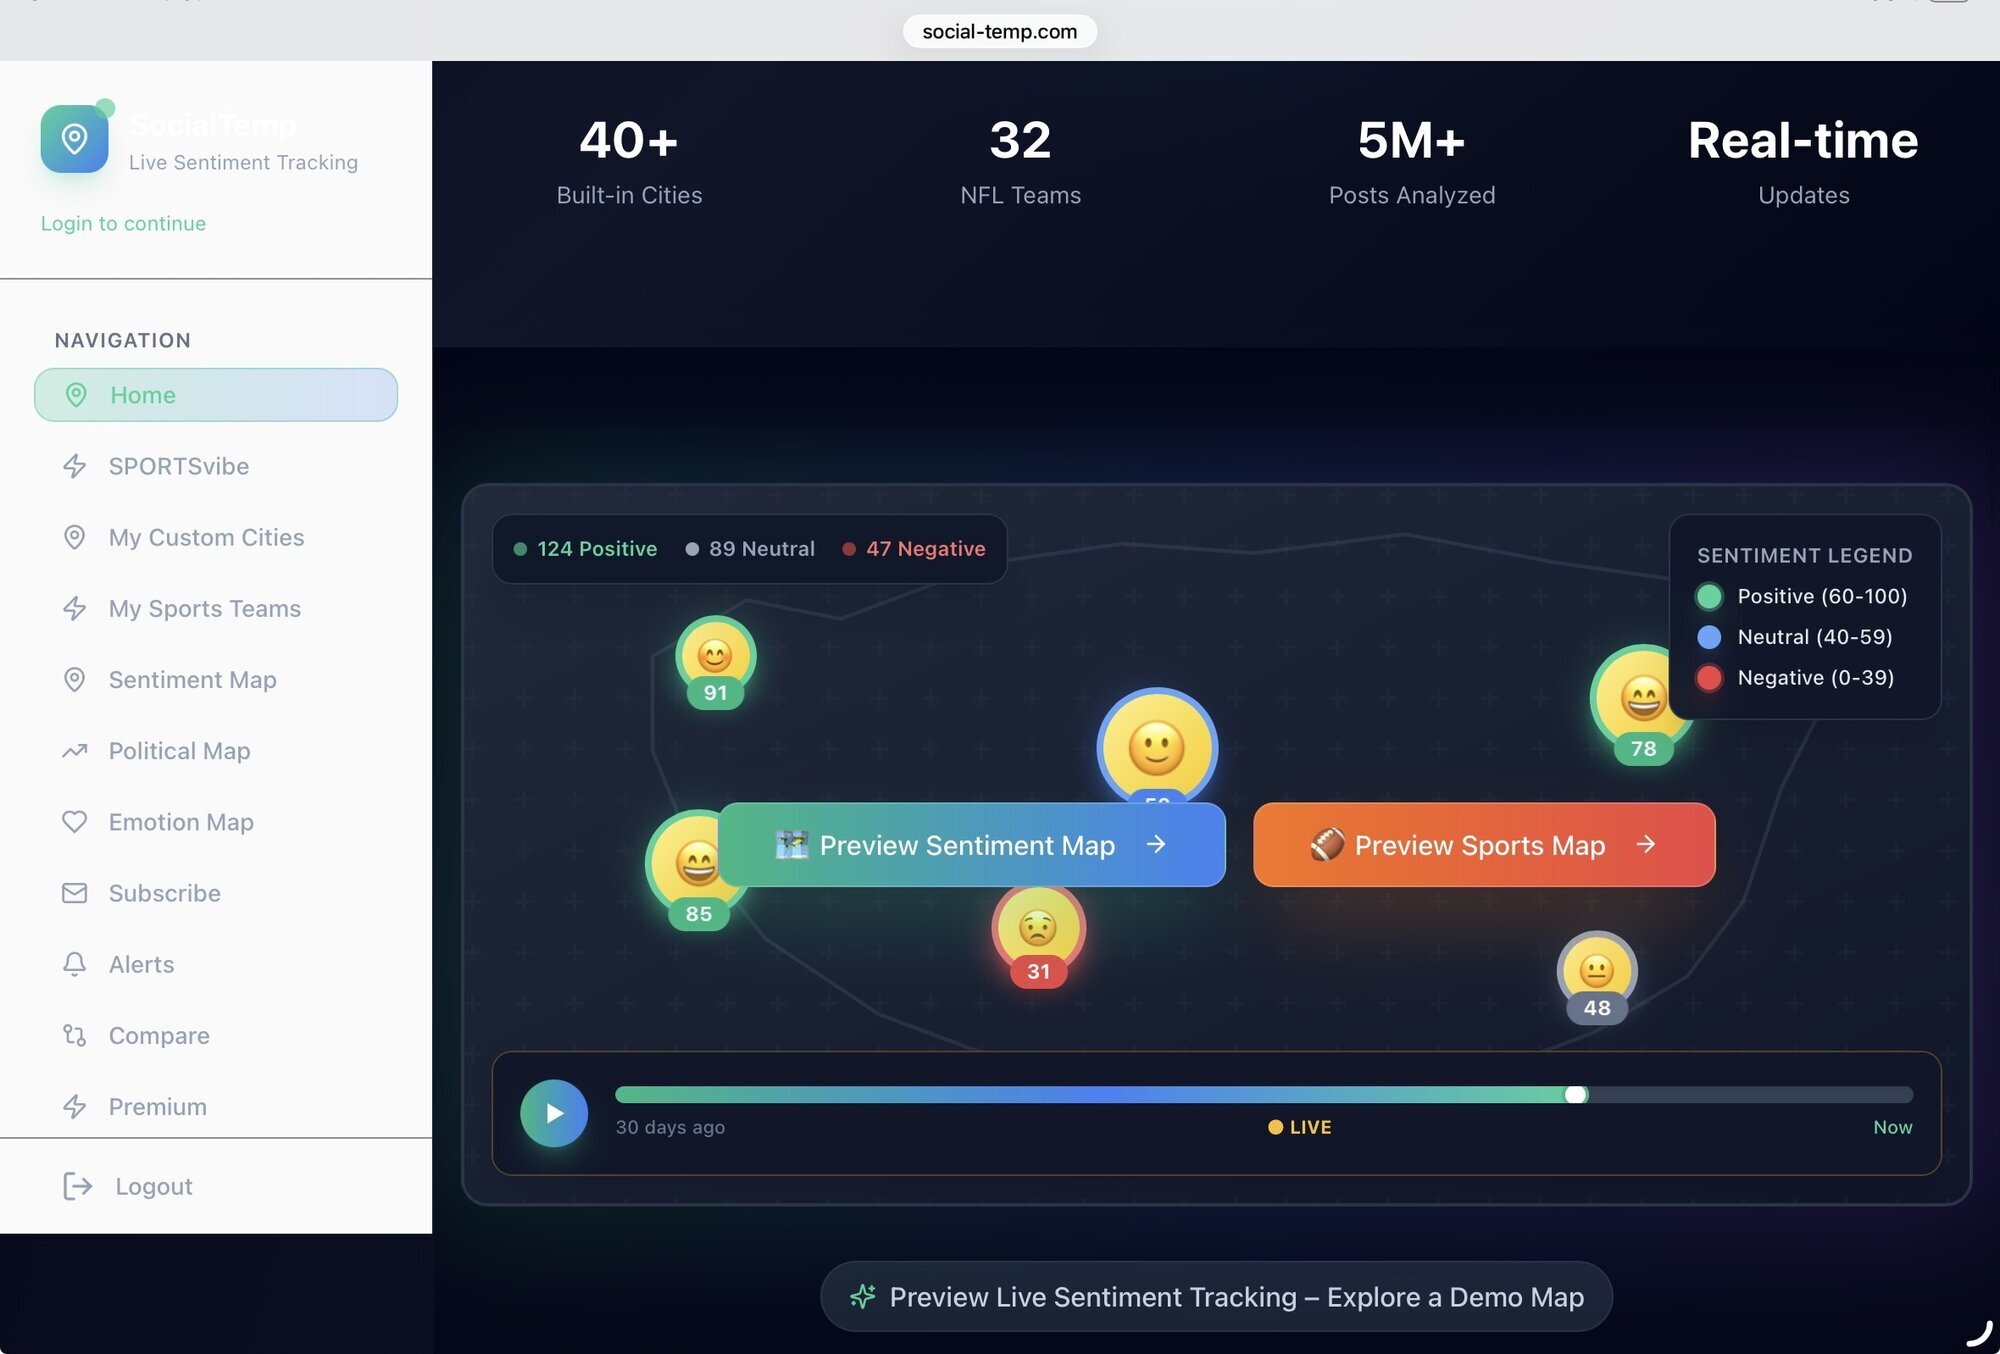Image resolution: width=2000 pixels, height=1354 pixels.
Task: Play the sentiment timeline animation
Action: coord(554,1113)
